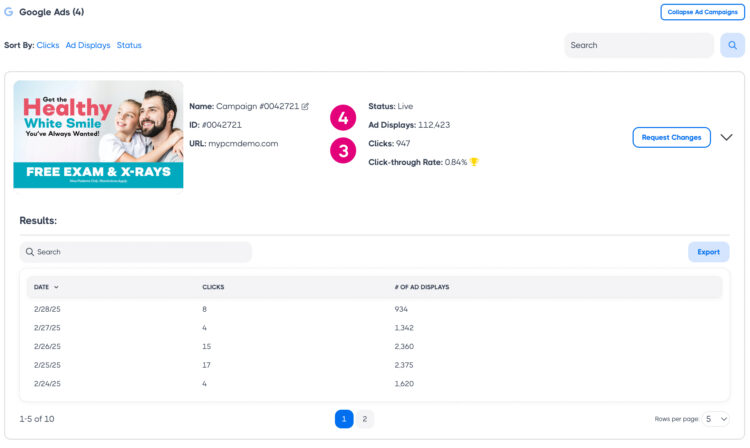This screenshot has height=448, width=750.
Task: Click the Export button
Action: pos(708,252)
